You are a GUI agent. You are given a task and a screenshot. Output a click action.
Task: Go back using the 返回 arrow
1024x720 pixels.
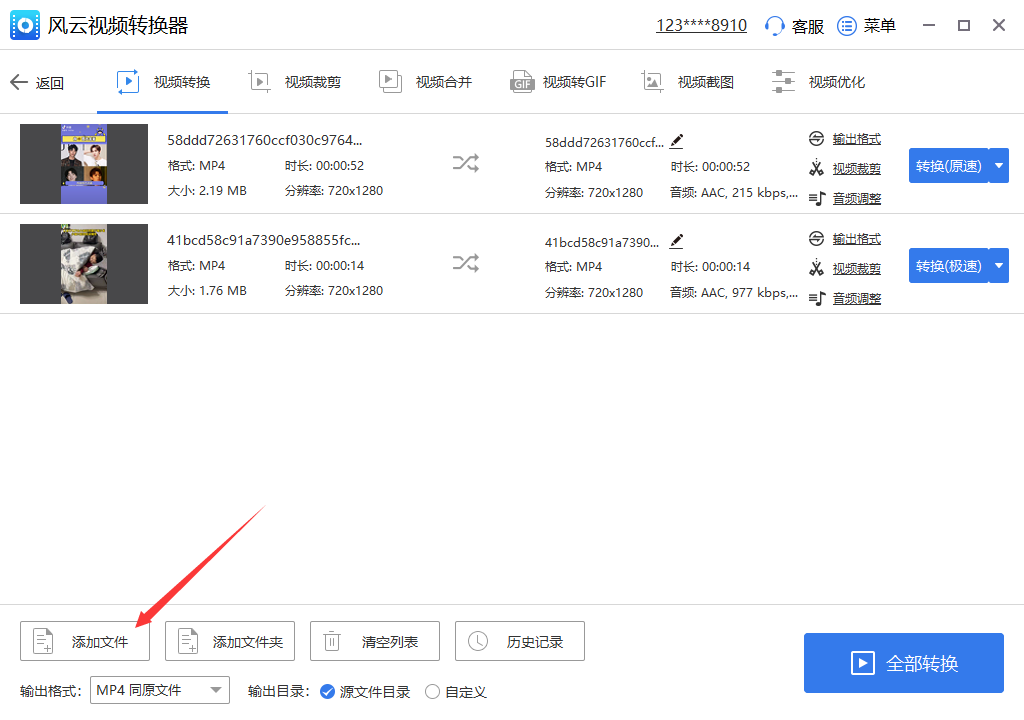coord(19,82)
